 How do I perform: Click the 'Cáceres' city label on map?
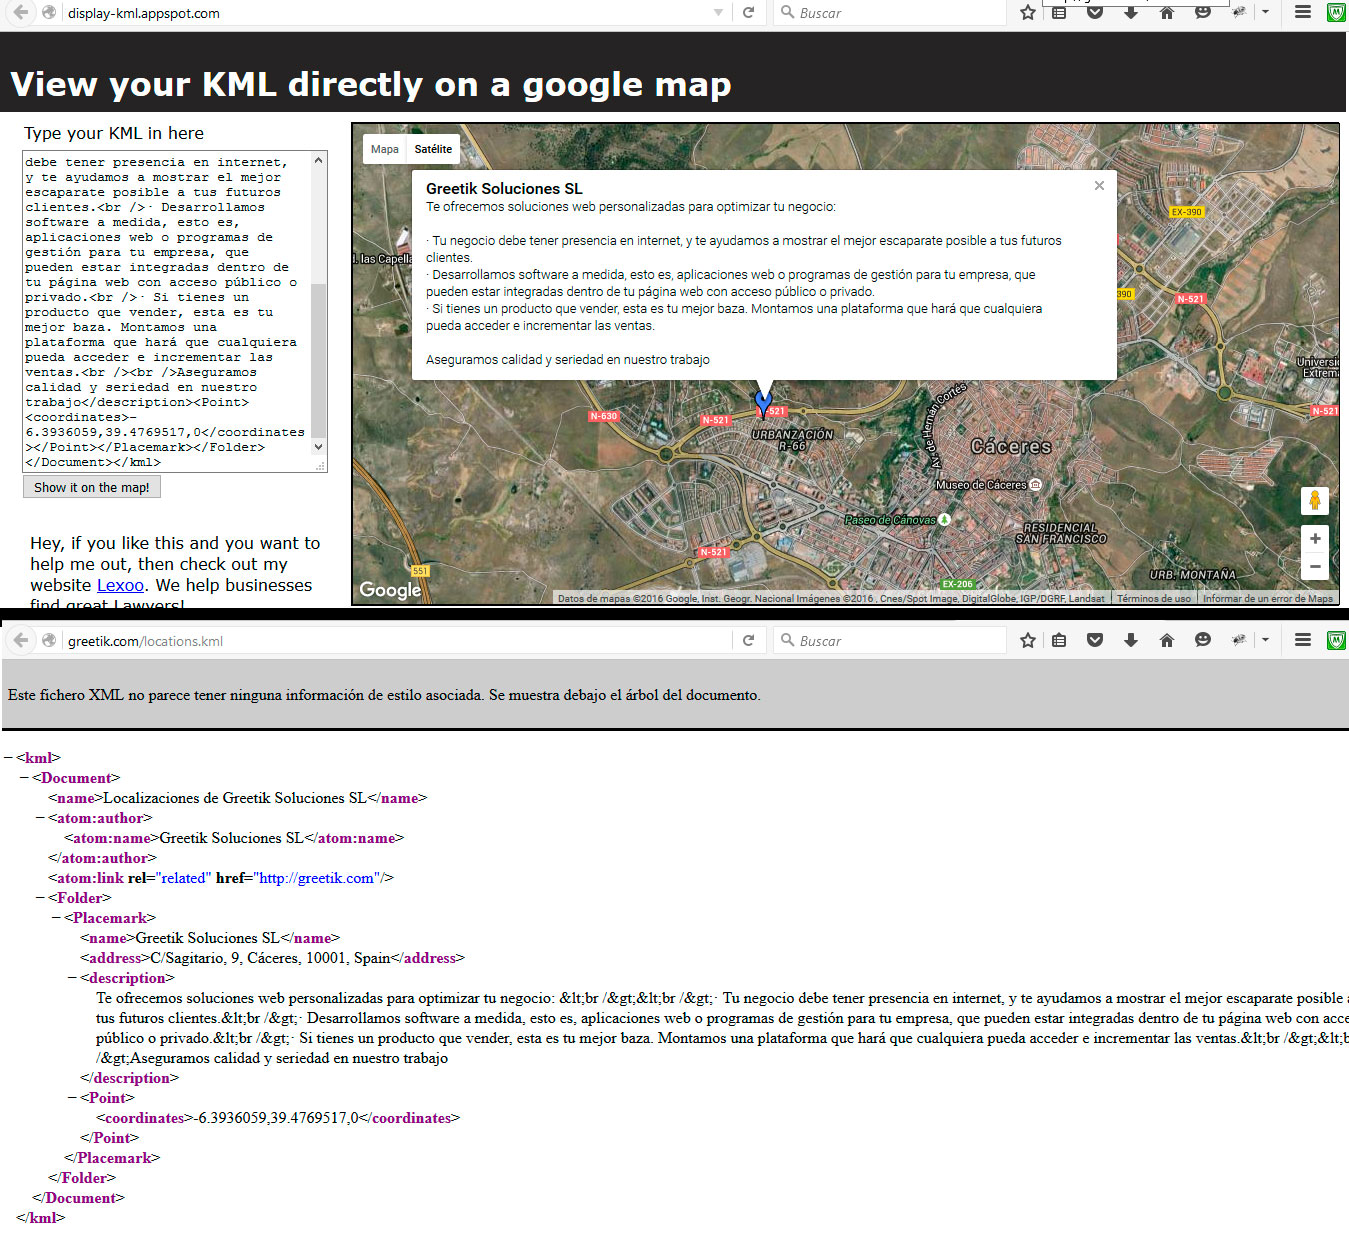[x=1011, y=446]
